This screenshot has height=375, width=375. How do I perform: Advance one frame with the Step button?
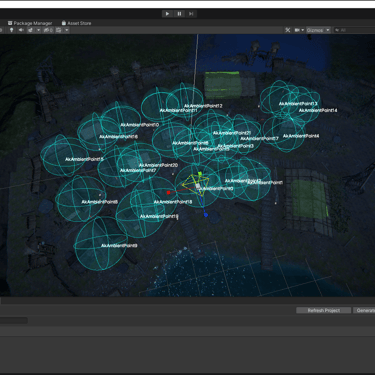pyautogui.click(x=191, y=14)
